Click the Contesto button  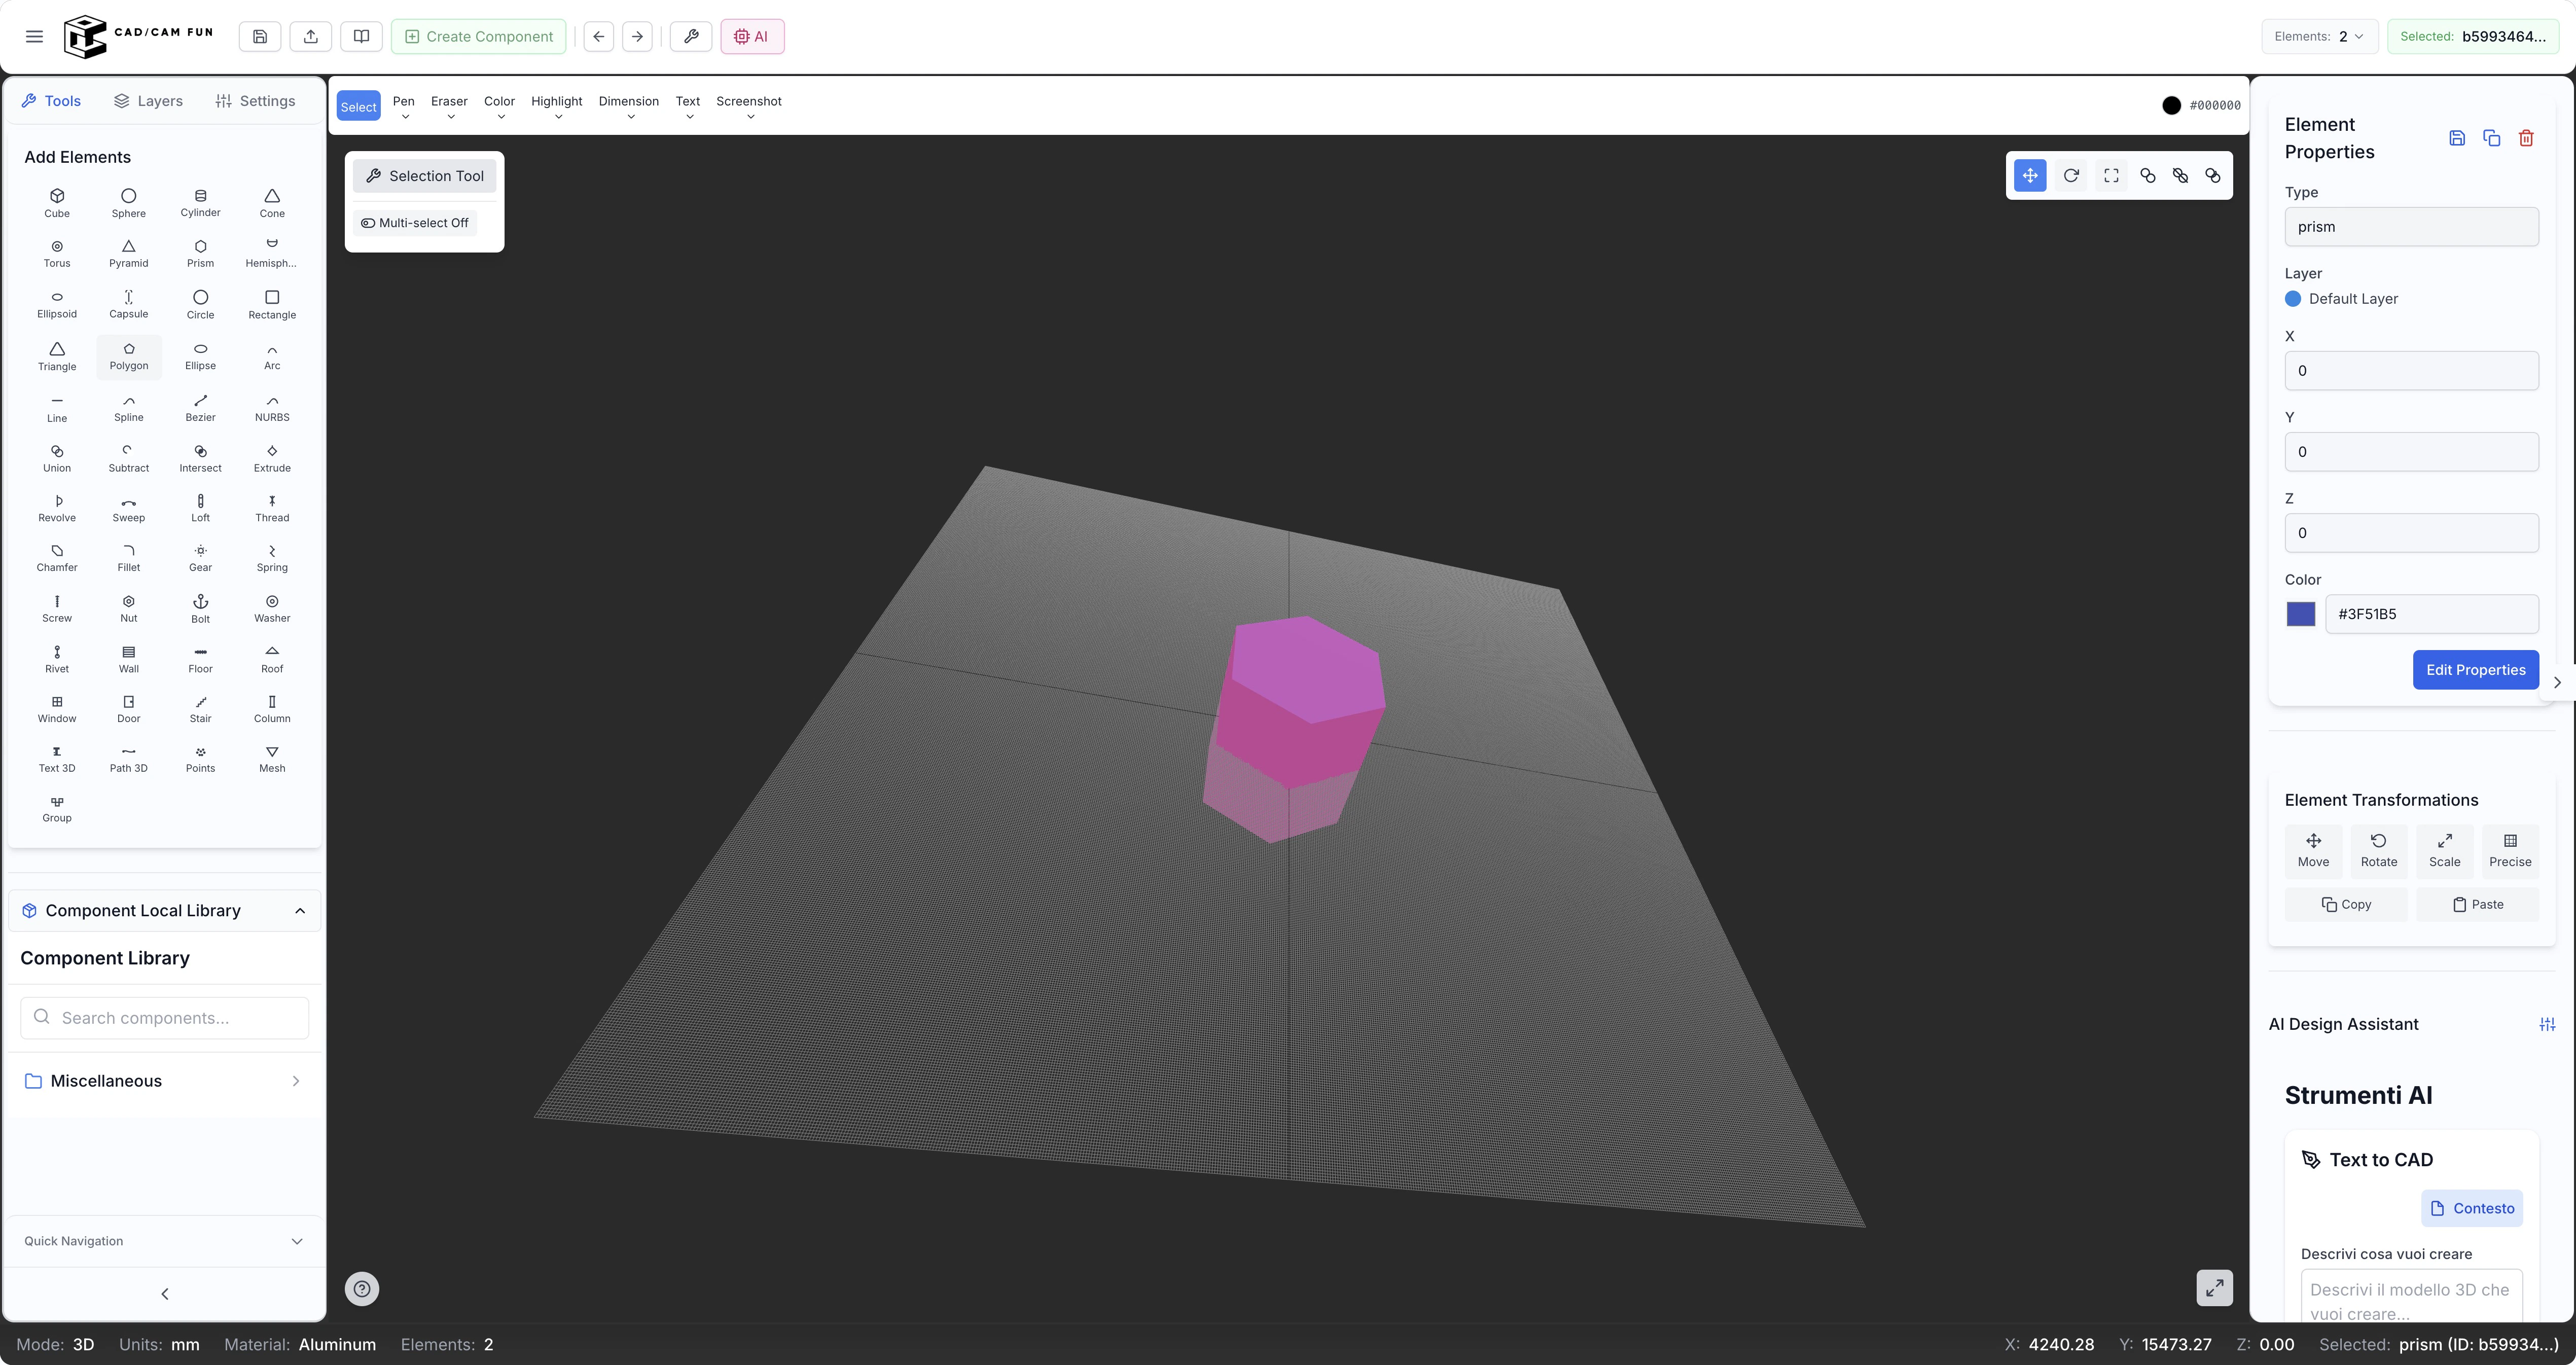2472,1209
